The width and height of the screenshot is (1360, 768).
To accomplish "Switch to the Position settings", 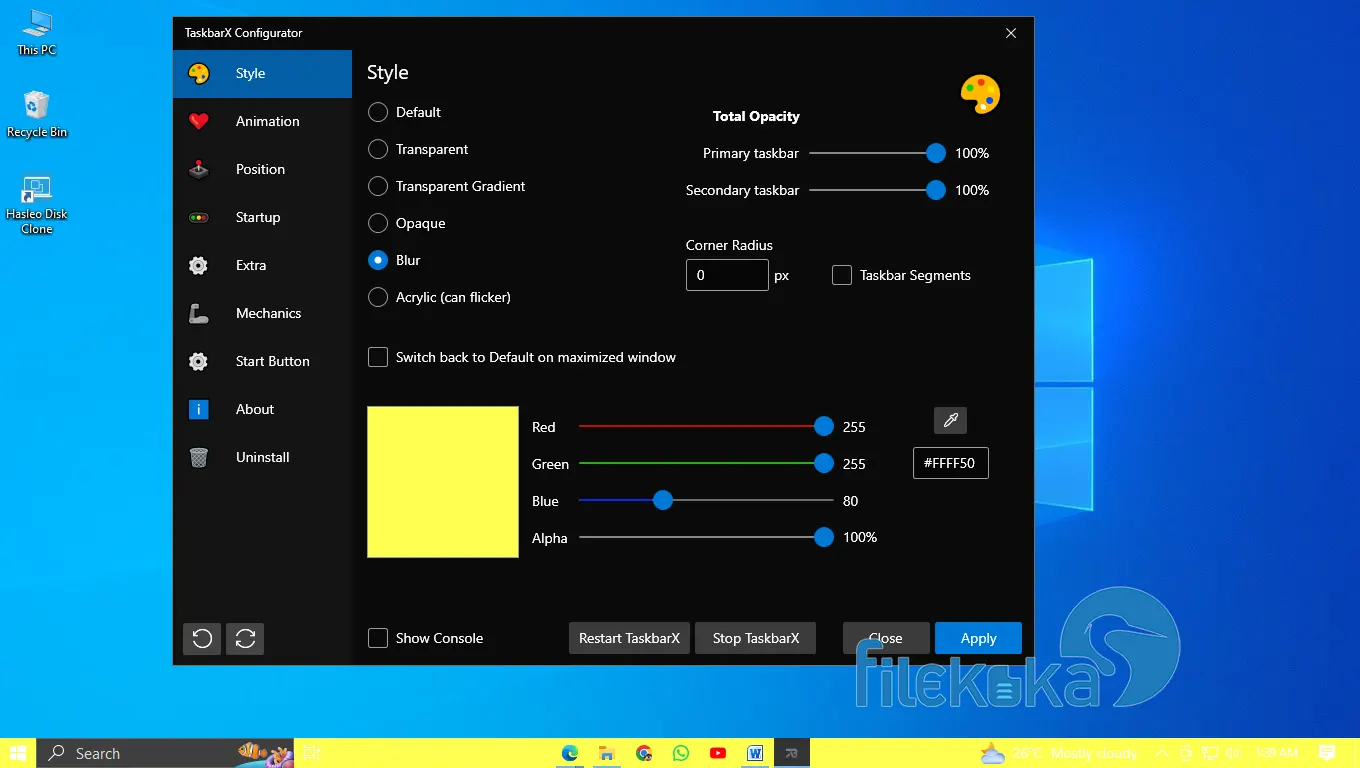I will tap(262, 169).
